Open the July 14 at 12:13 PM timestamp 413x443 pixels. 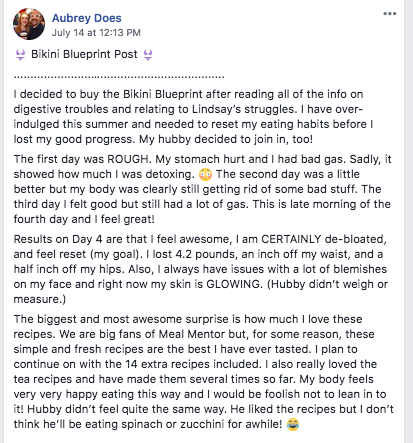coord(96,33)
